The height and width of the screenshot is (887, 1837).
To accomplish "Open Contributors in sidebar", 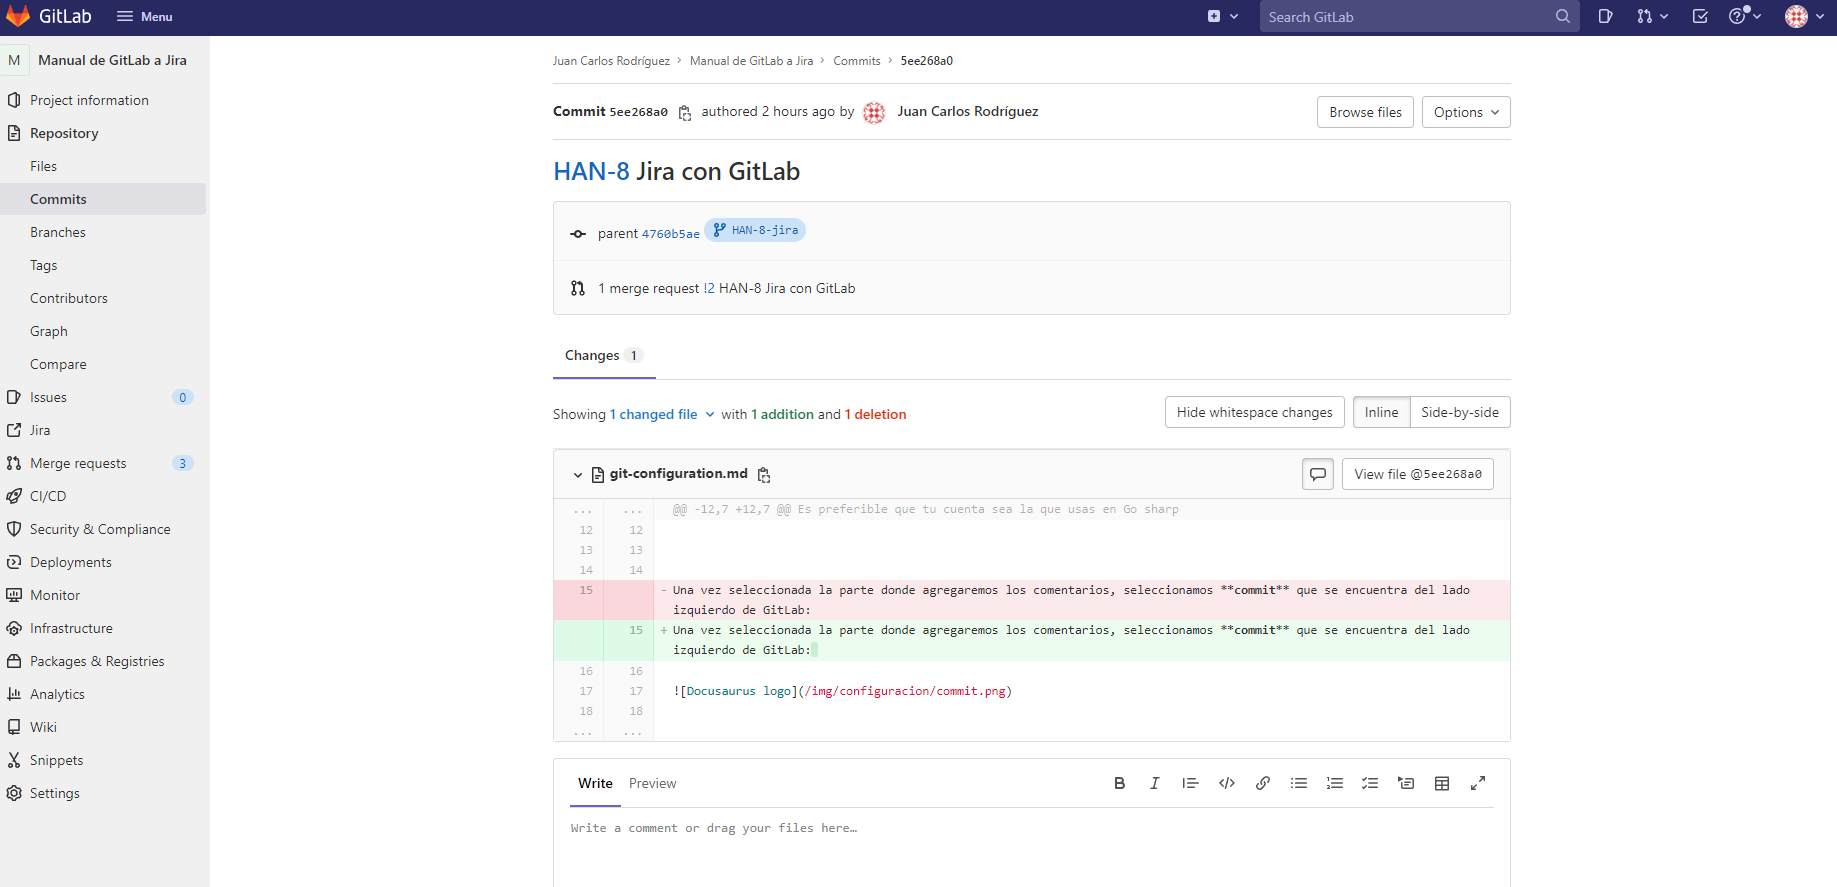I will pos(68,298).
